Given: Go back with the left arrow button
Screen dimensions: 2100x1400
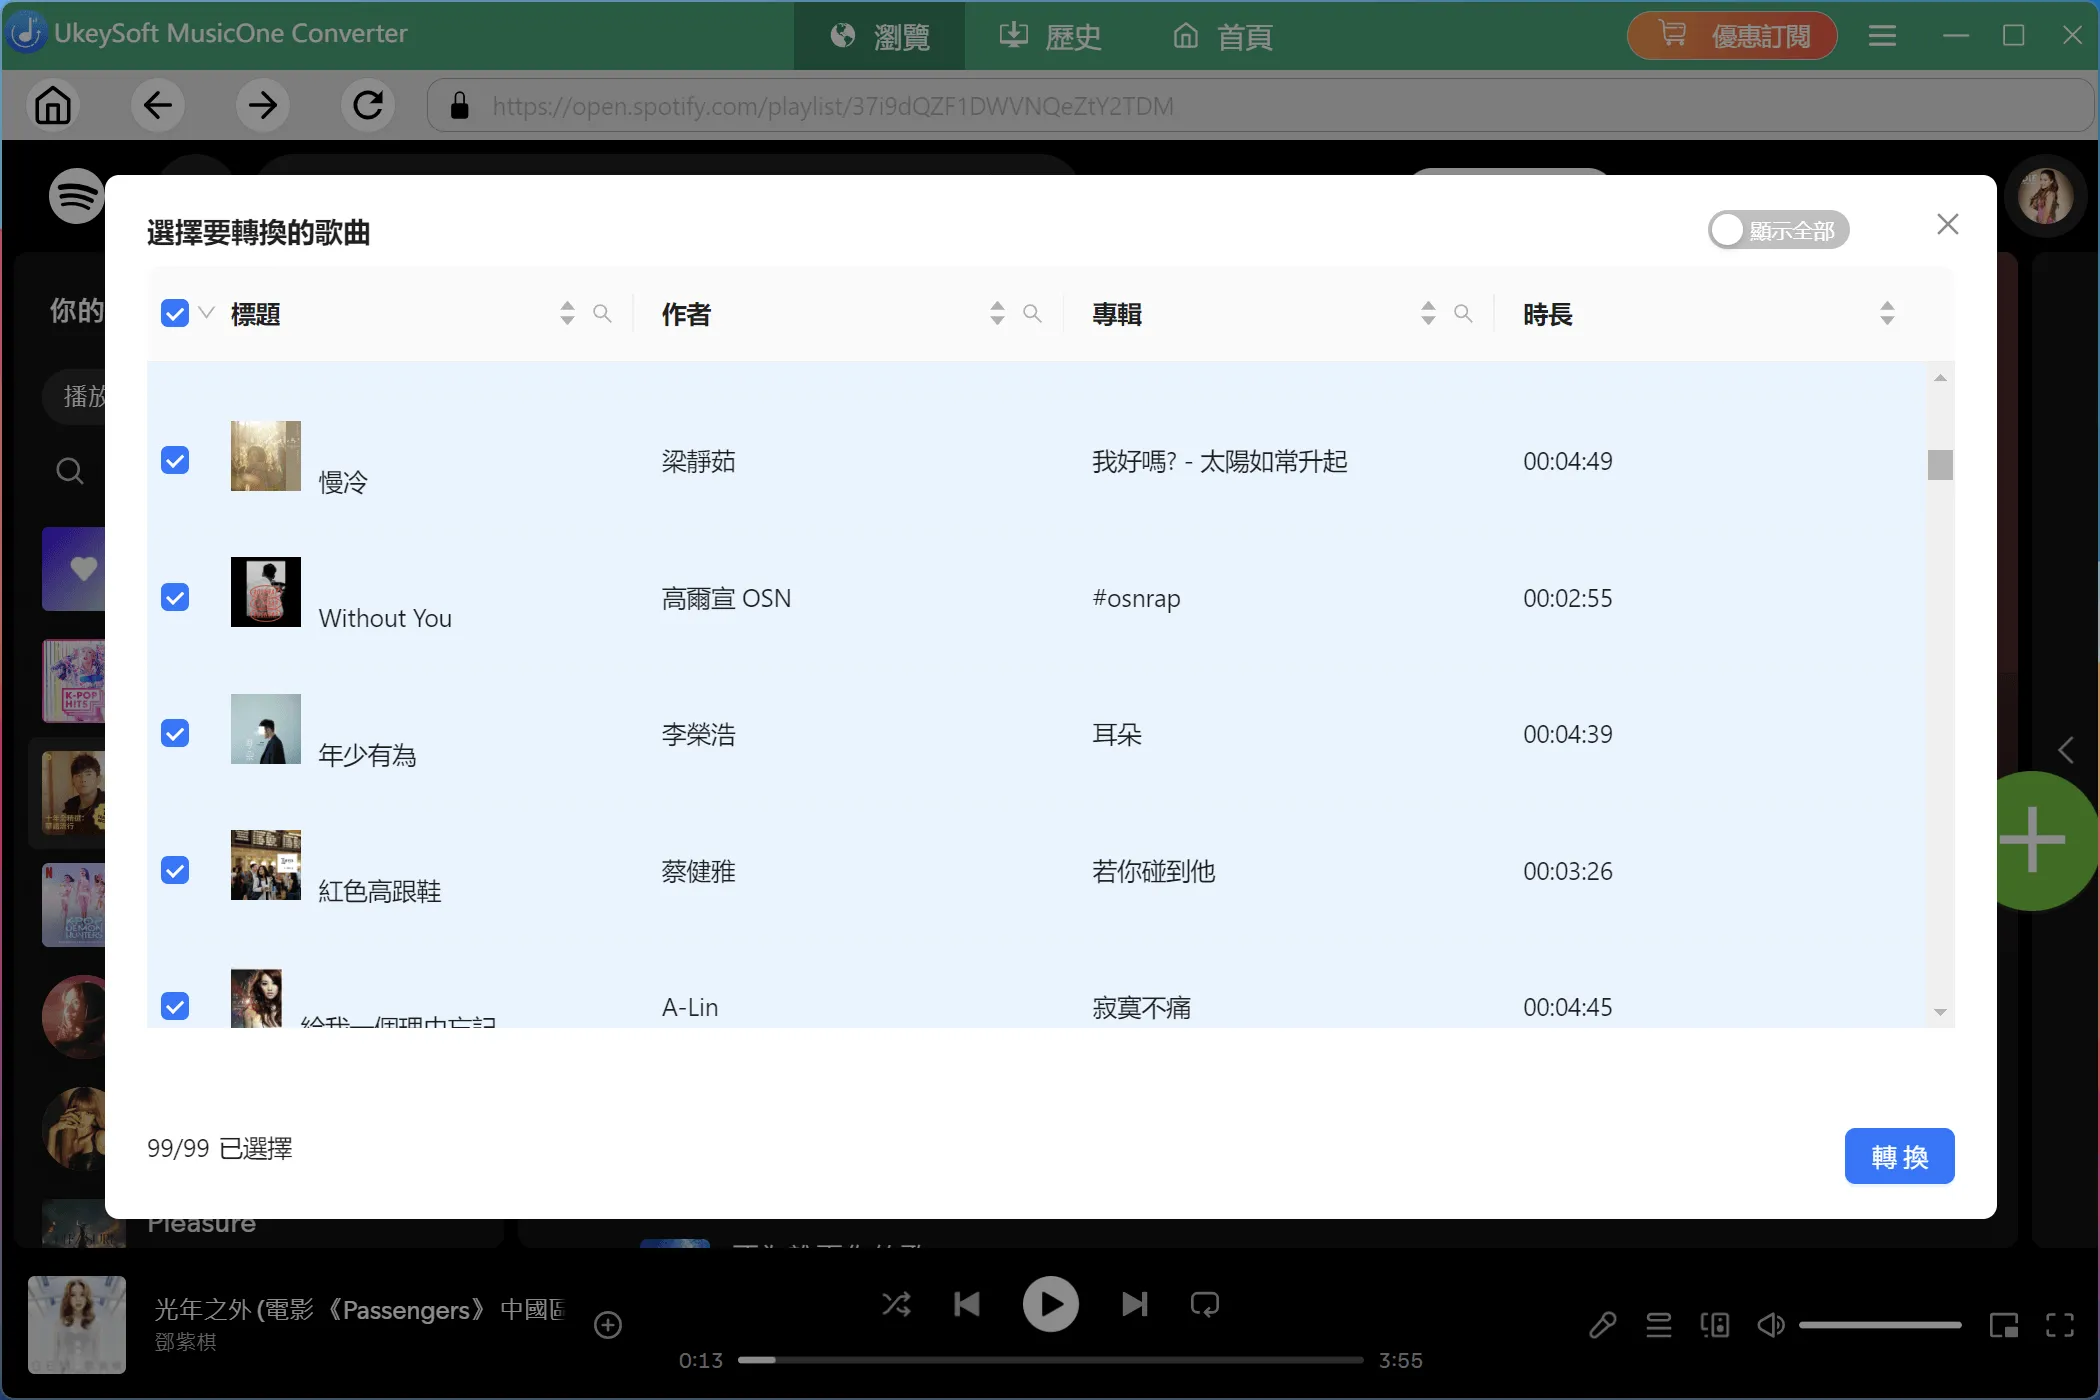Looking at the screenshot, I should (x=158, y=105).
